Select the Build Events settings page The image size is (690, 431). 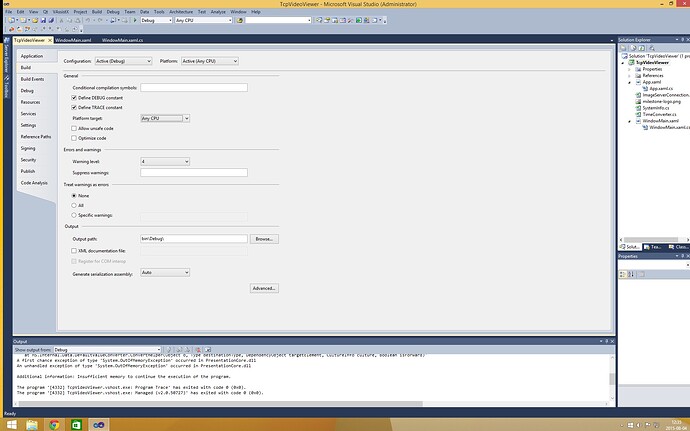point(32,79)
